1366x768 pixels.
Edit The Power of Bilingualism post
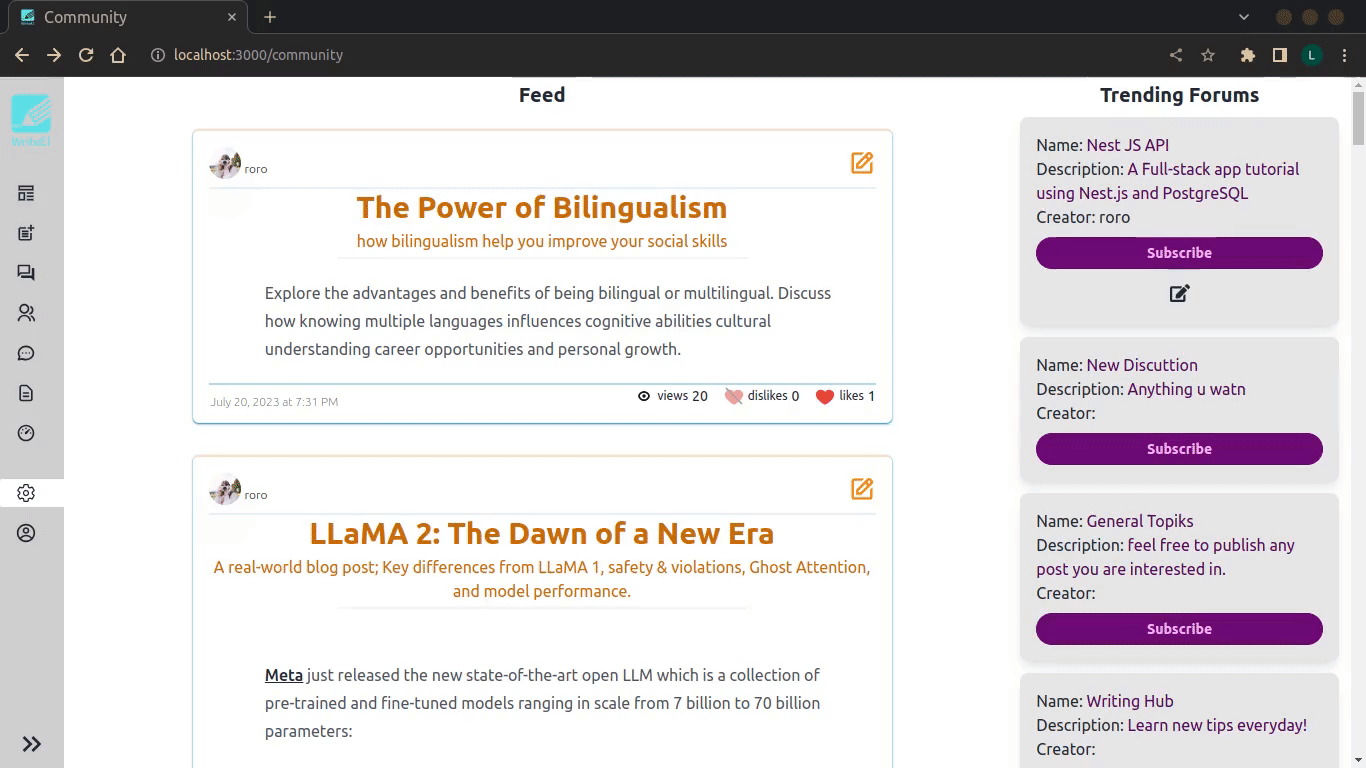862,162
